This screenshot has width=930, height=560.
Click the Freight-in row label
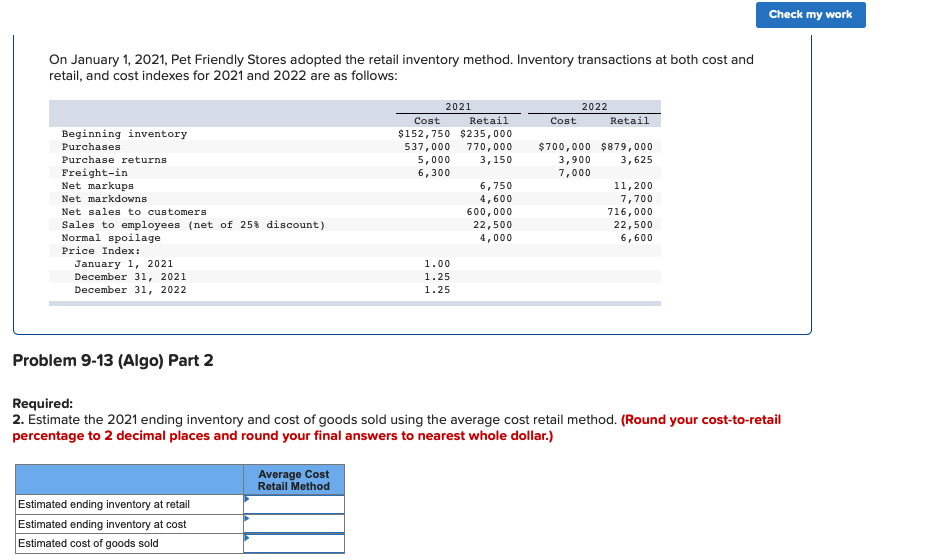point(94,173)
